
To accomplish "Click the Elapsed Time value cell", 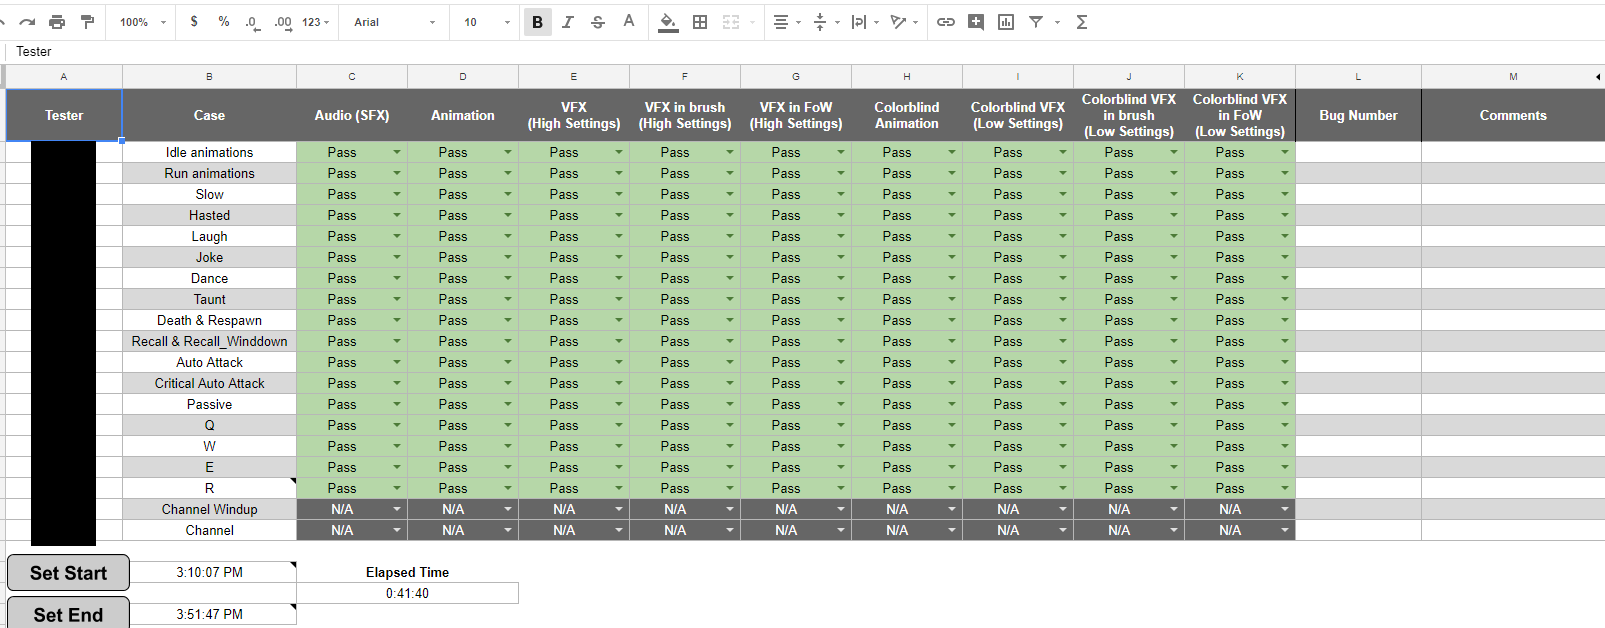I will [x=407, y=593].
